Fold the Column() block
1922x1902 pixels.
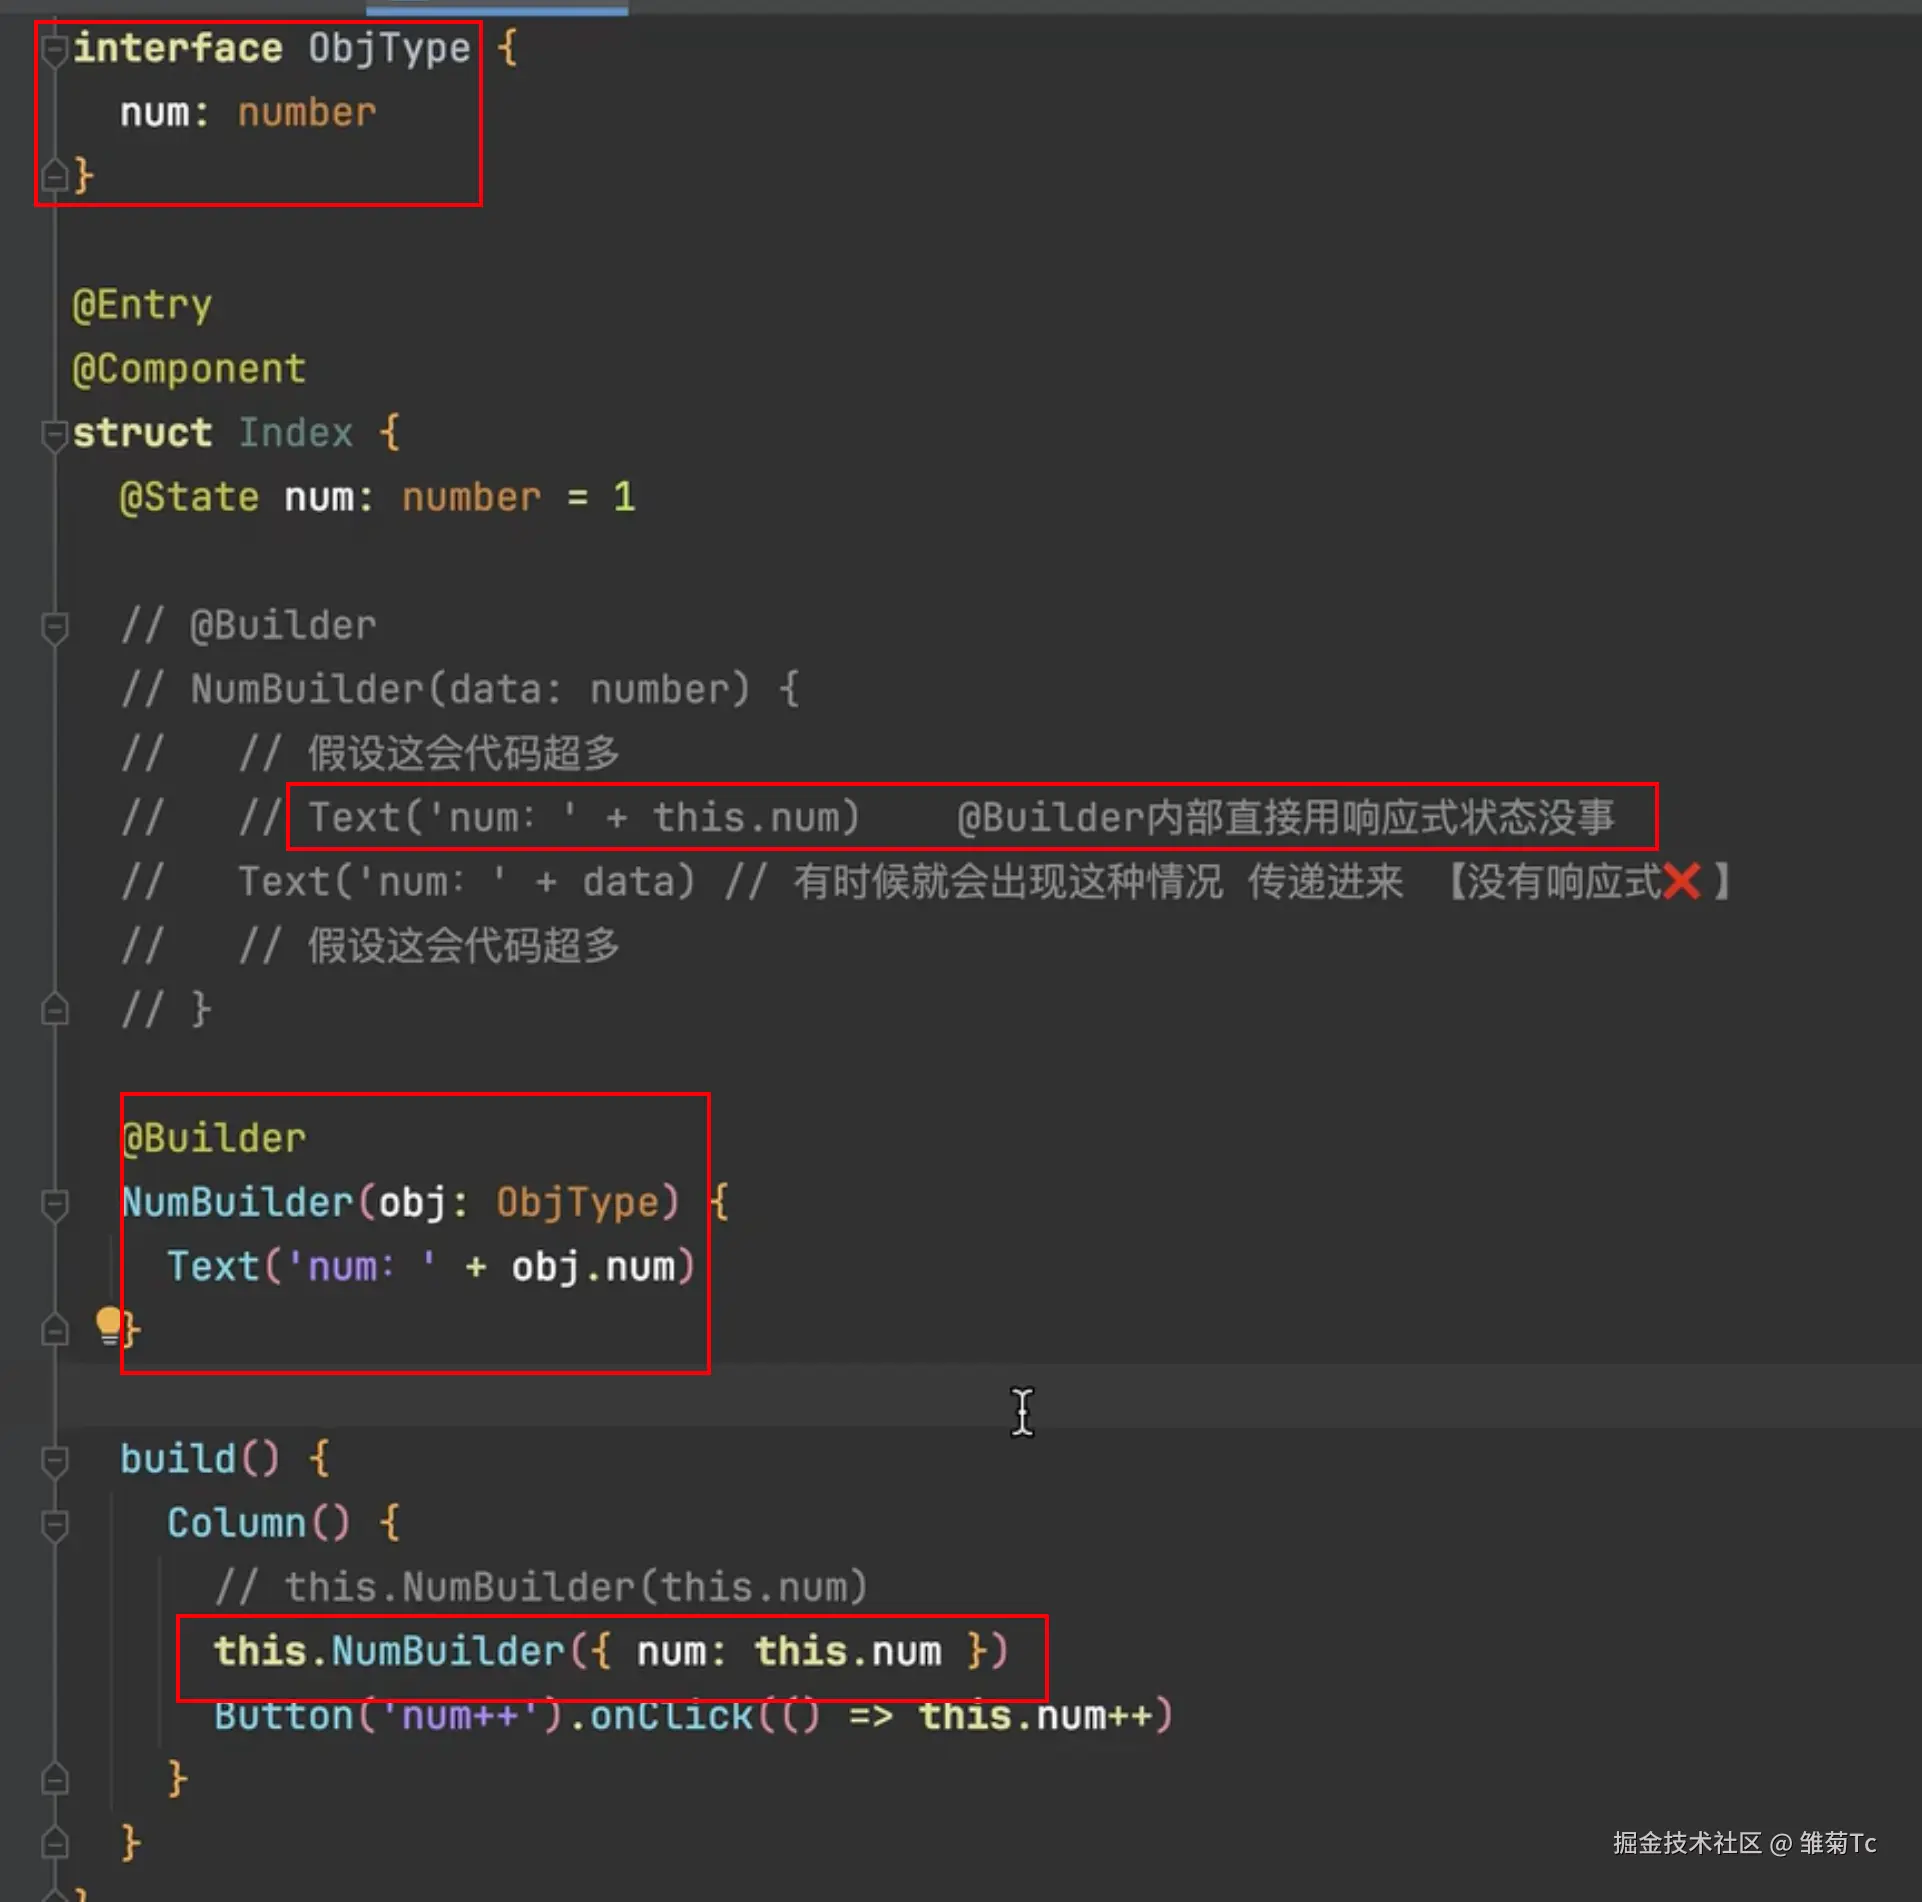[55, 1524]
